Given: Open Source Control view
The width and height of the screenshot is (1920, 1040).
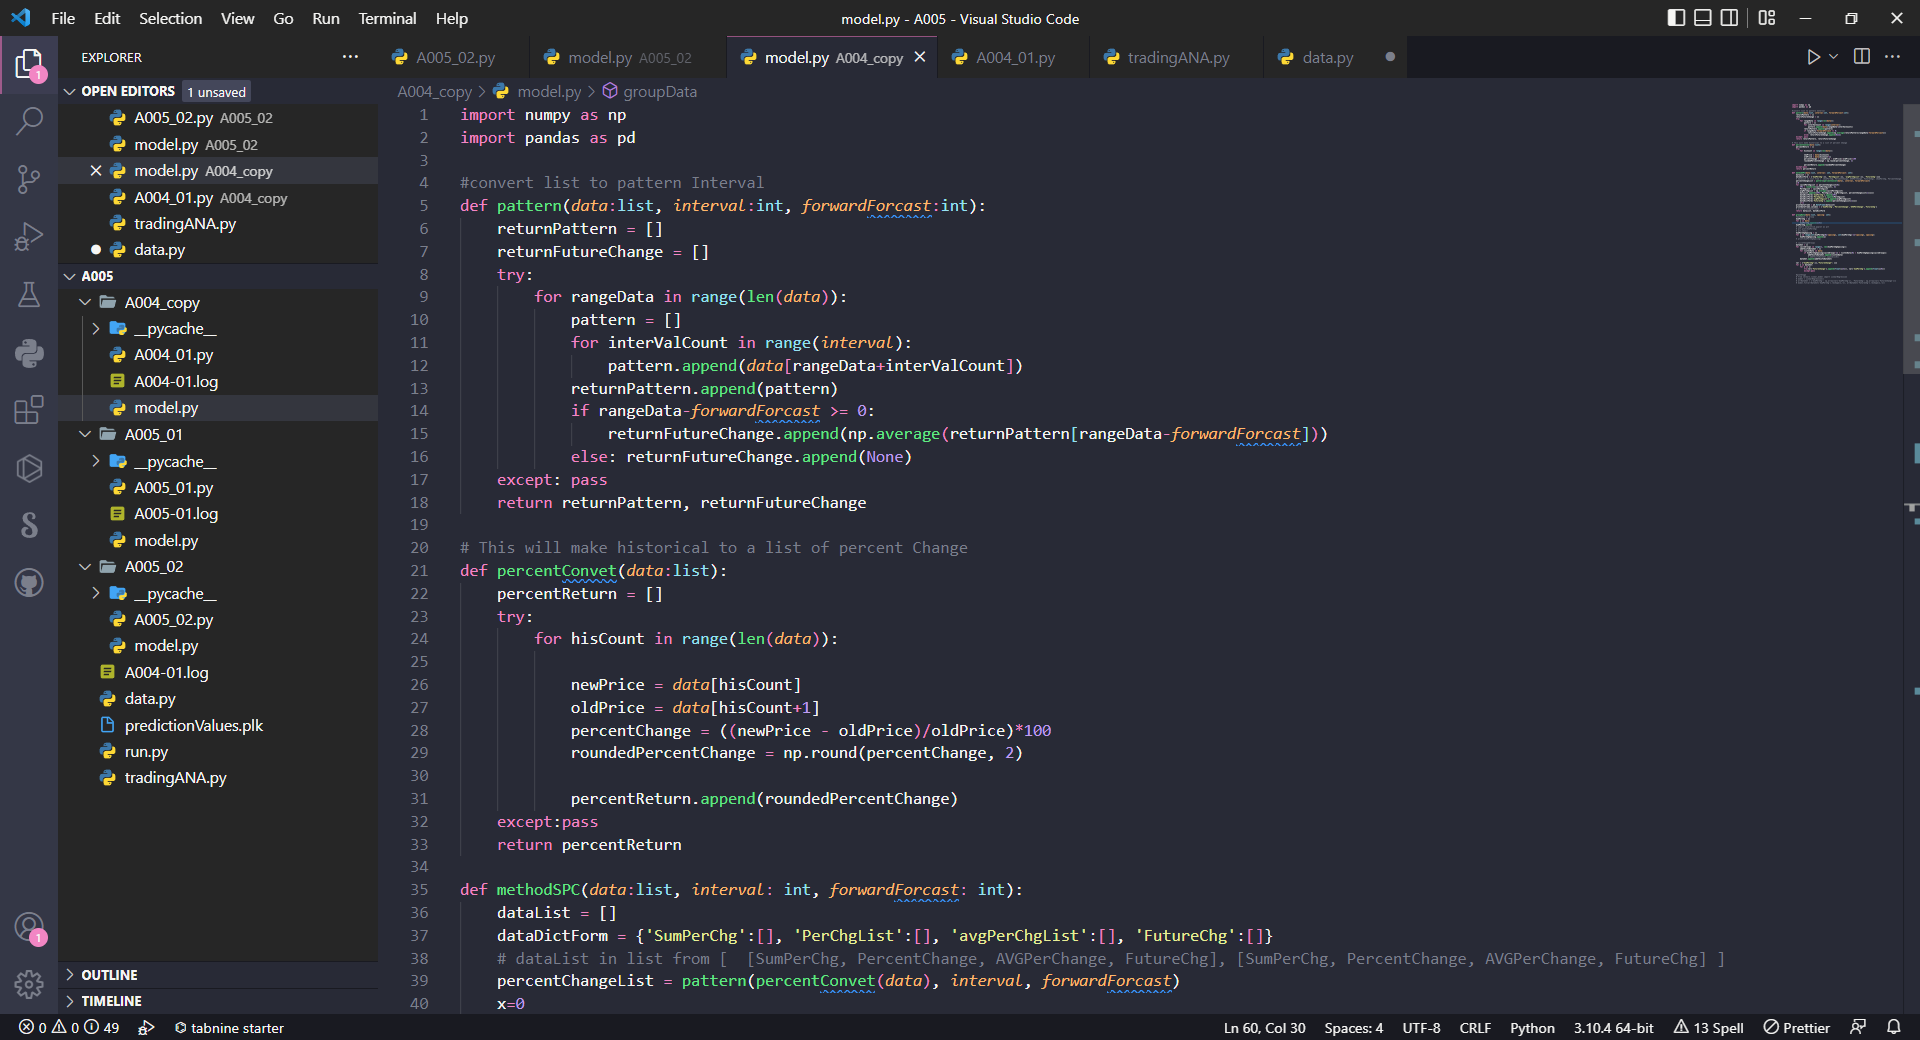Looking at the screenshot, I should [x=29, y=179].
